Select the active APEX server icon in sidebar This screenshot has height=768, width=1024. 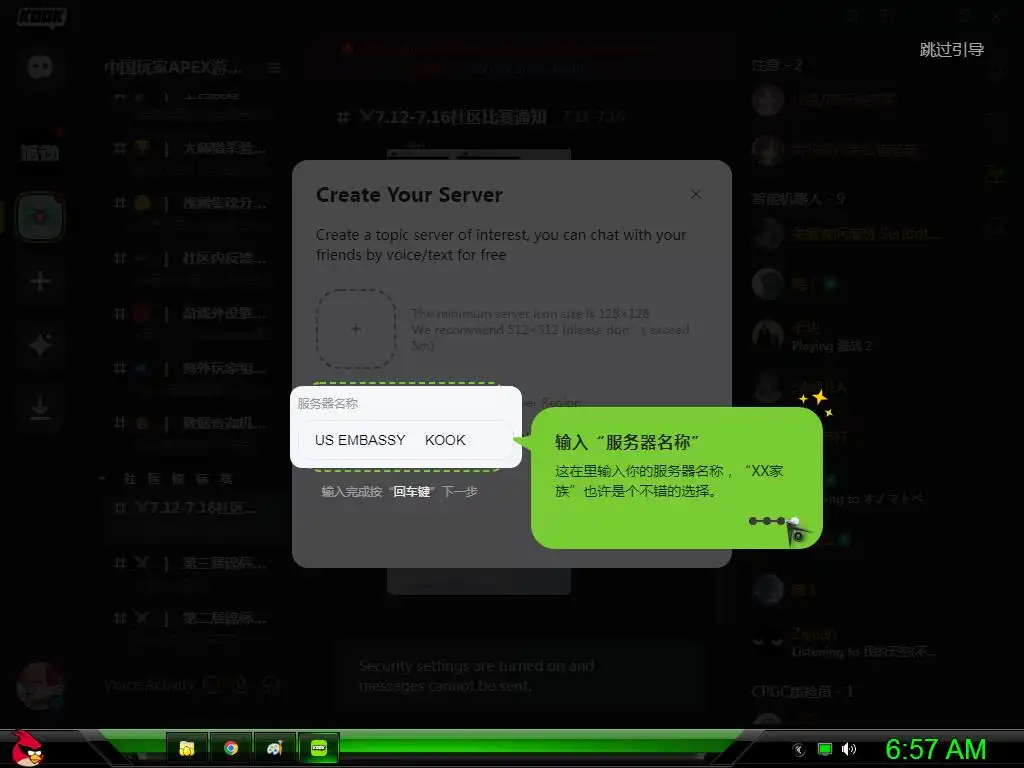[40, 217]
